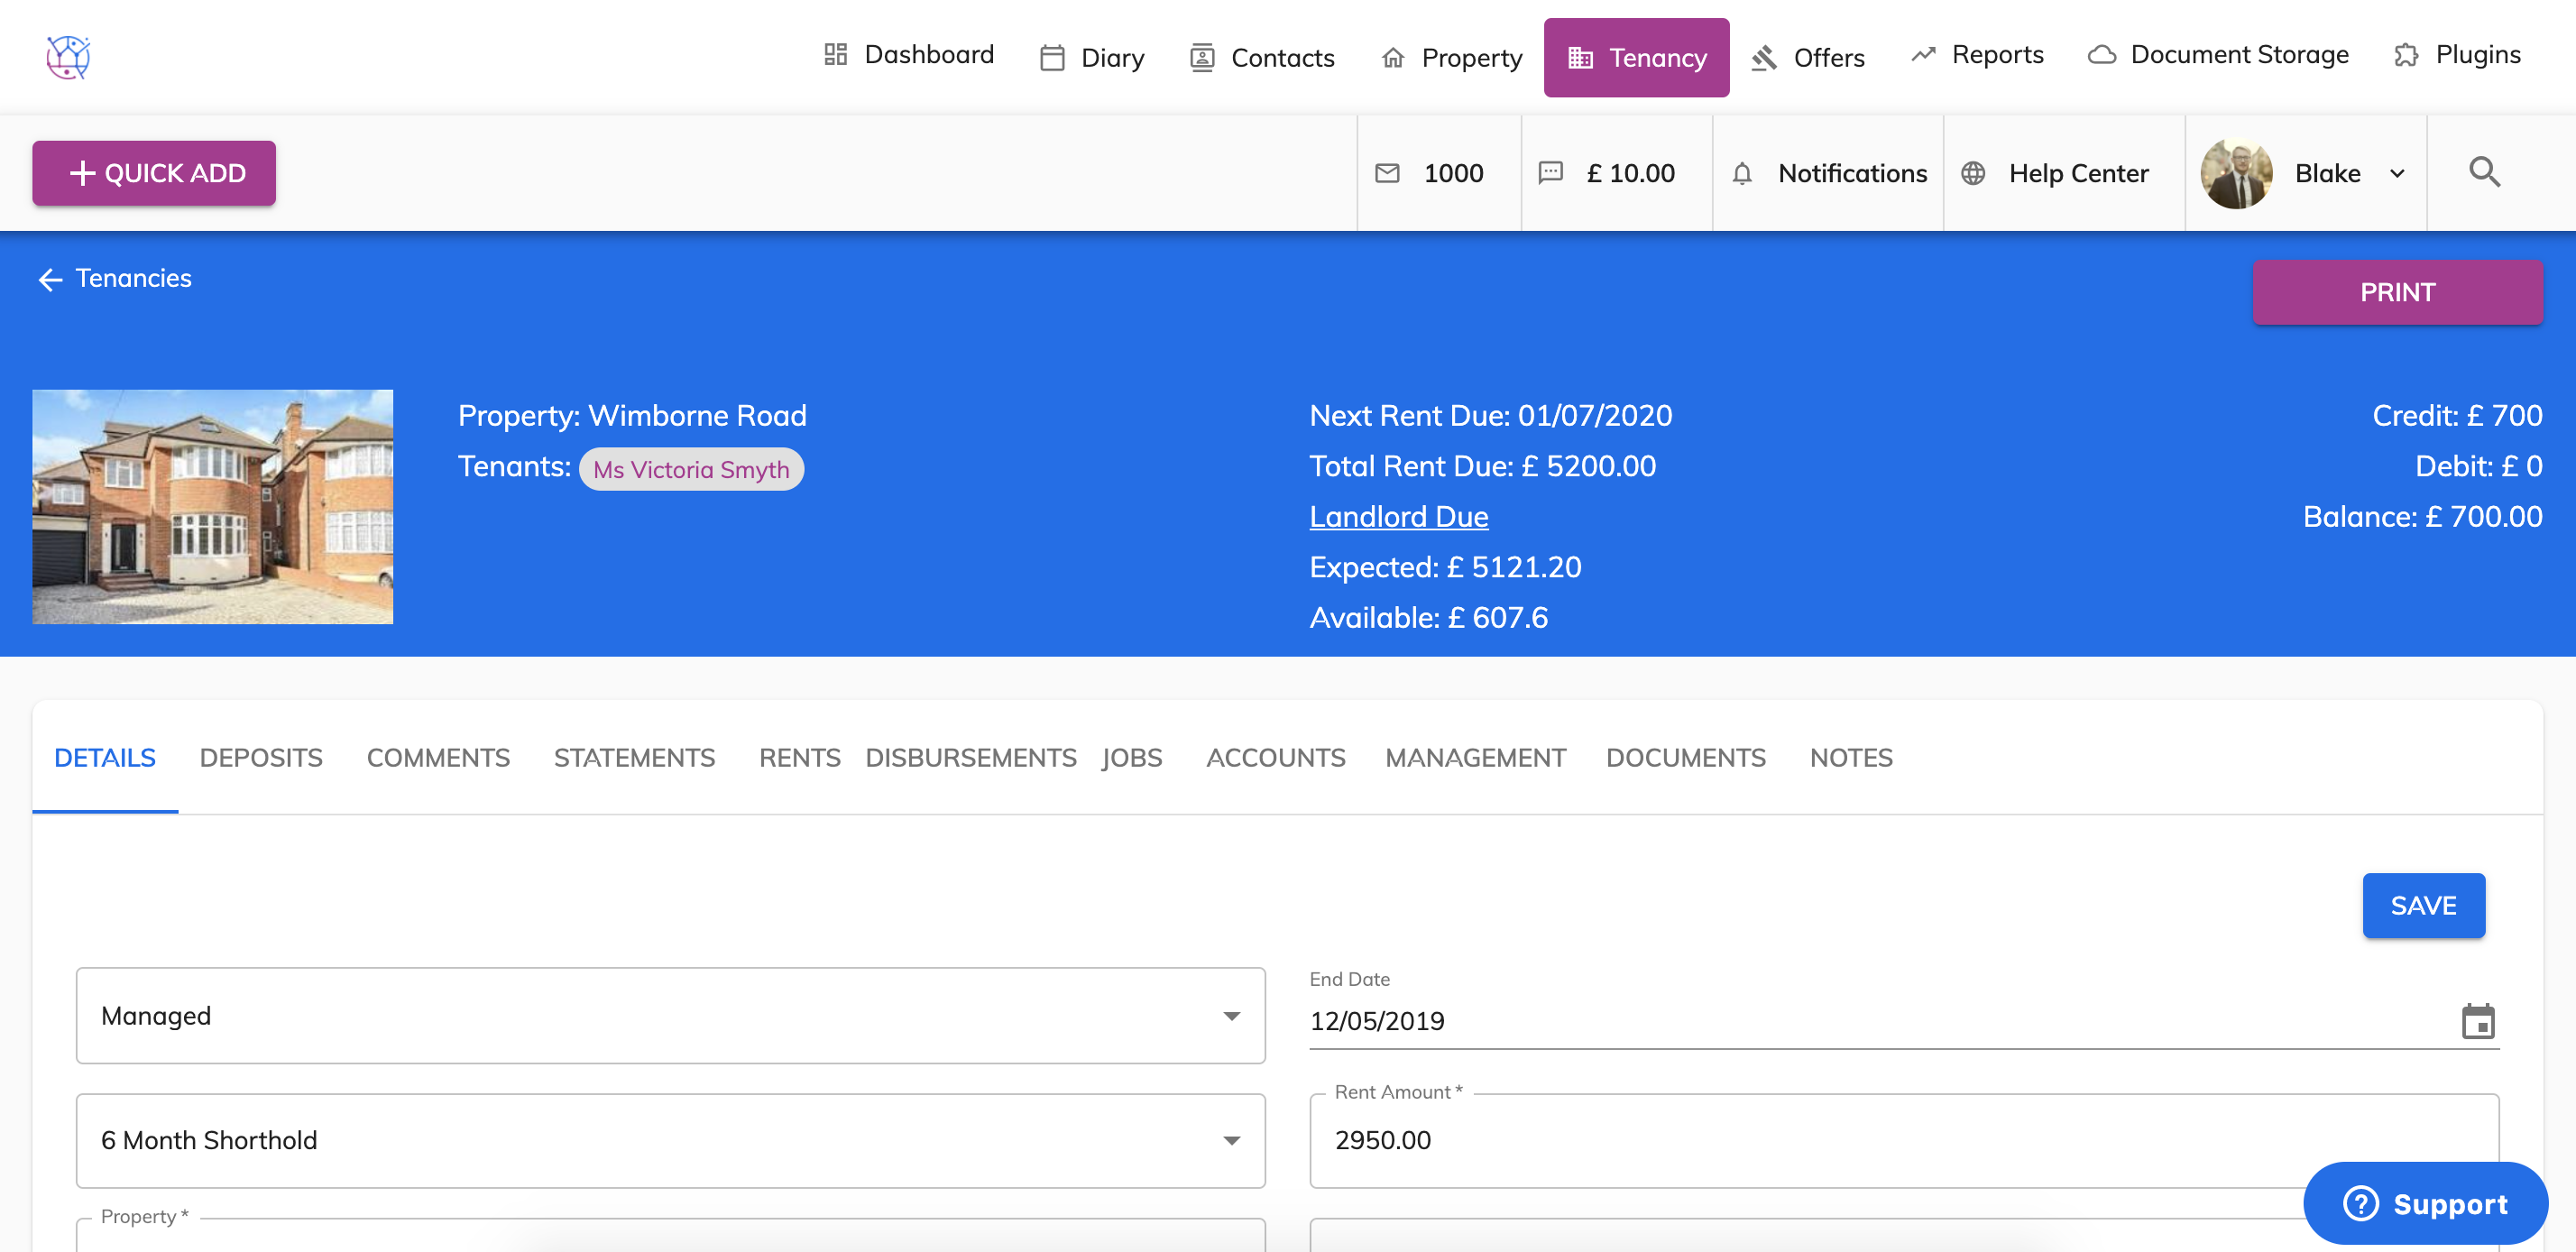
Task: Expand the 6 Month Shorthold dropdown
Action: 670,1140
